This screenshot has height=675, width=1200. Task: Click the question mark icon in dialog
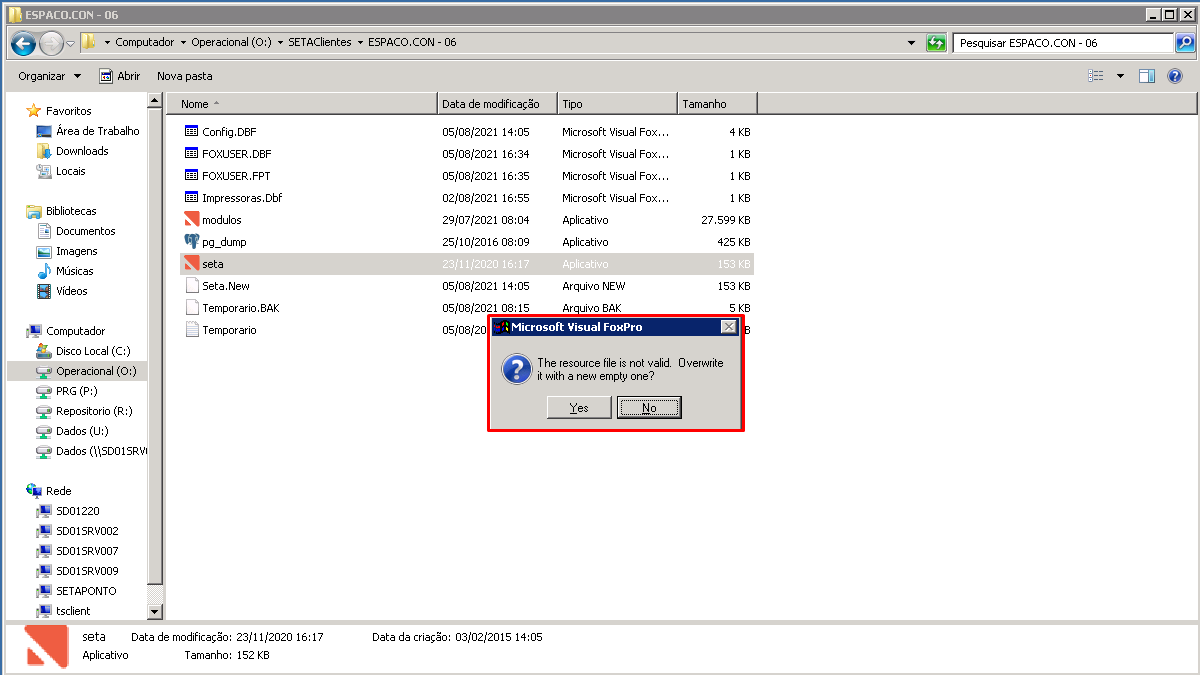516,369
